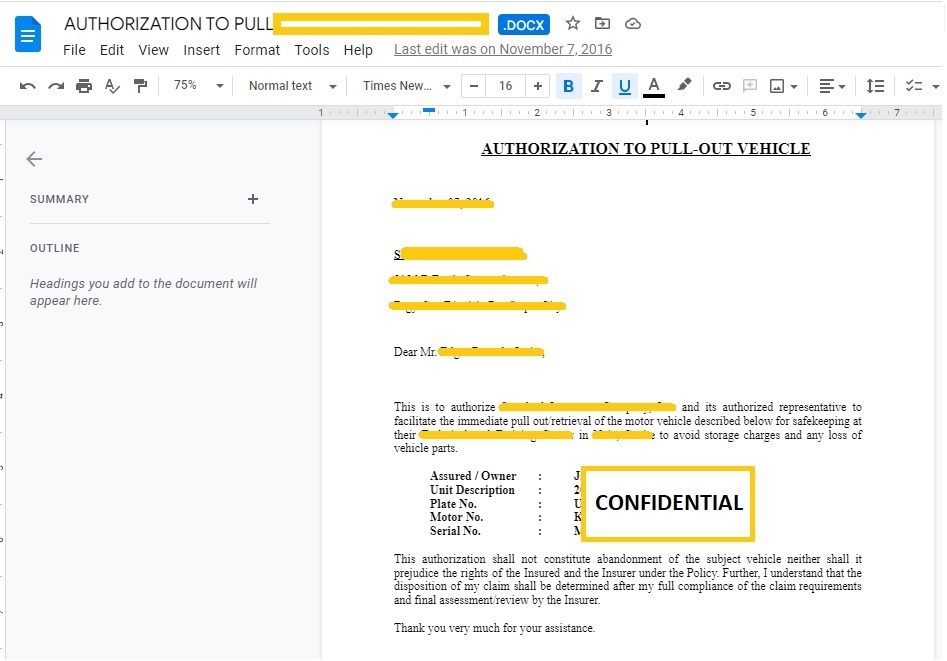Open the File menu
The height and width of the screenshot is (661, 947).
pyautogui.click(x=74, y=50)
